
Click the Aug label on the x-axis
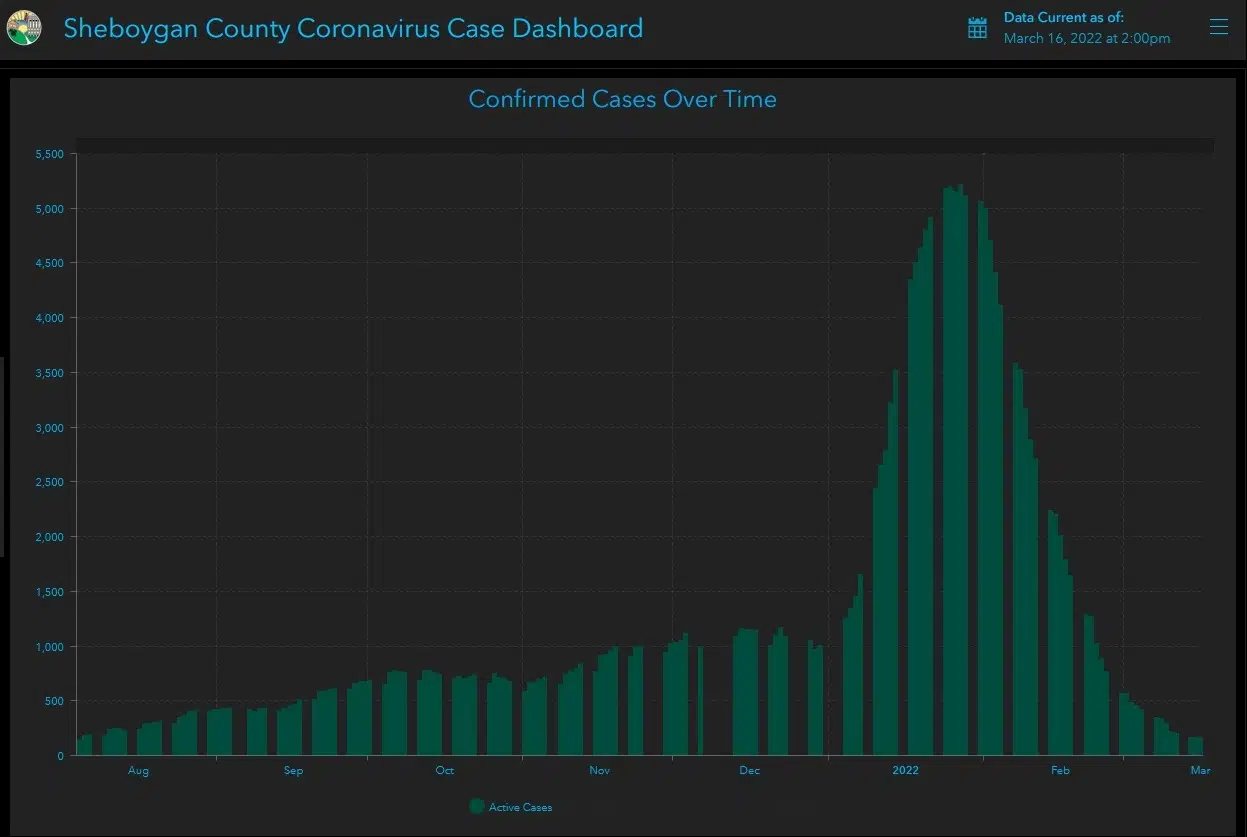[x=138, y=770]
